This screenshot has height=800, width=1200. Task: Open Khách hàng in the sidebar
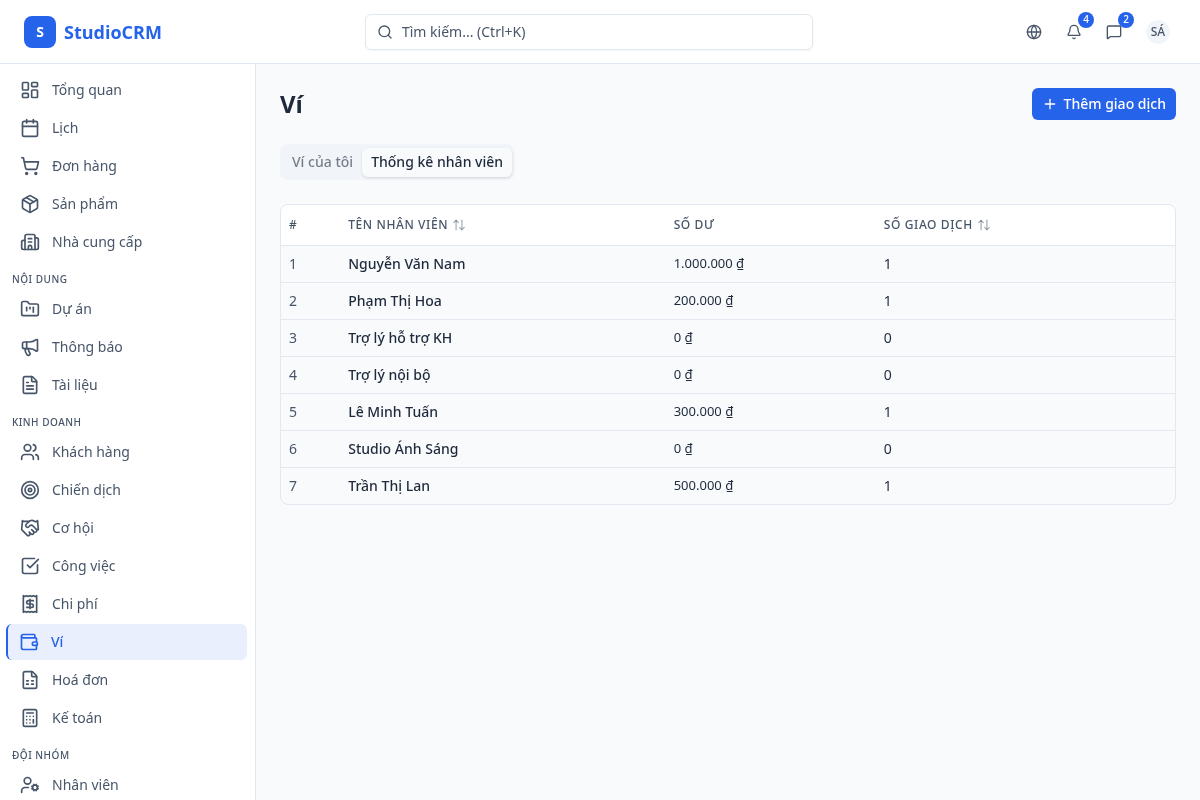click(x=91, y=452)
